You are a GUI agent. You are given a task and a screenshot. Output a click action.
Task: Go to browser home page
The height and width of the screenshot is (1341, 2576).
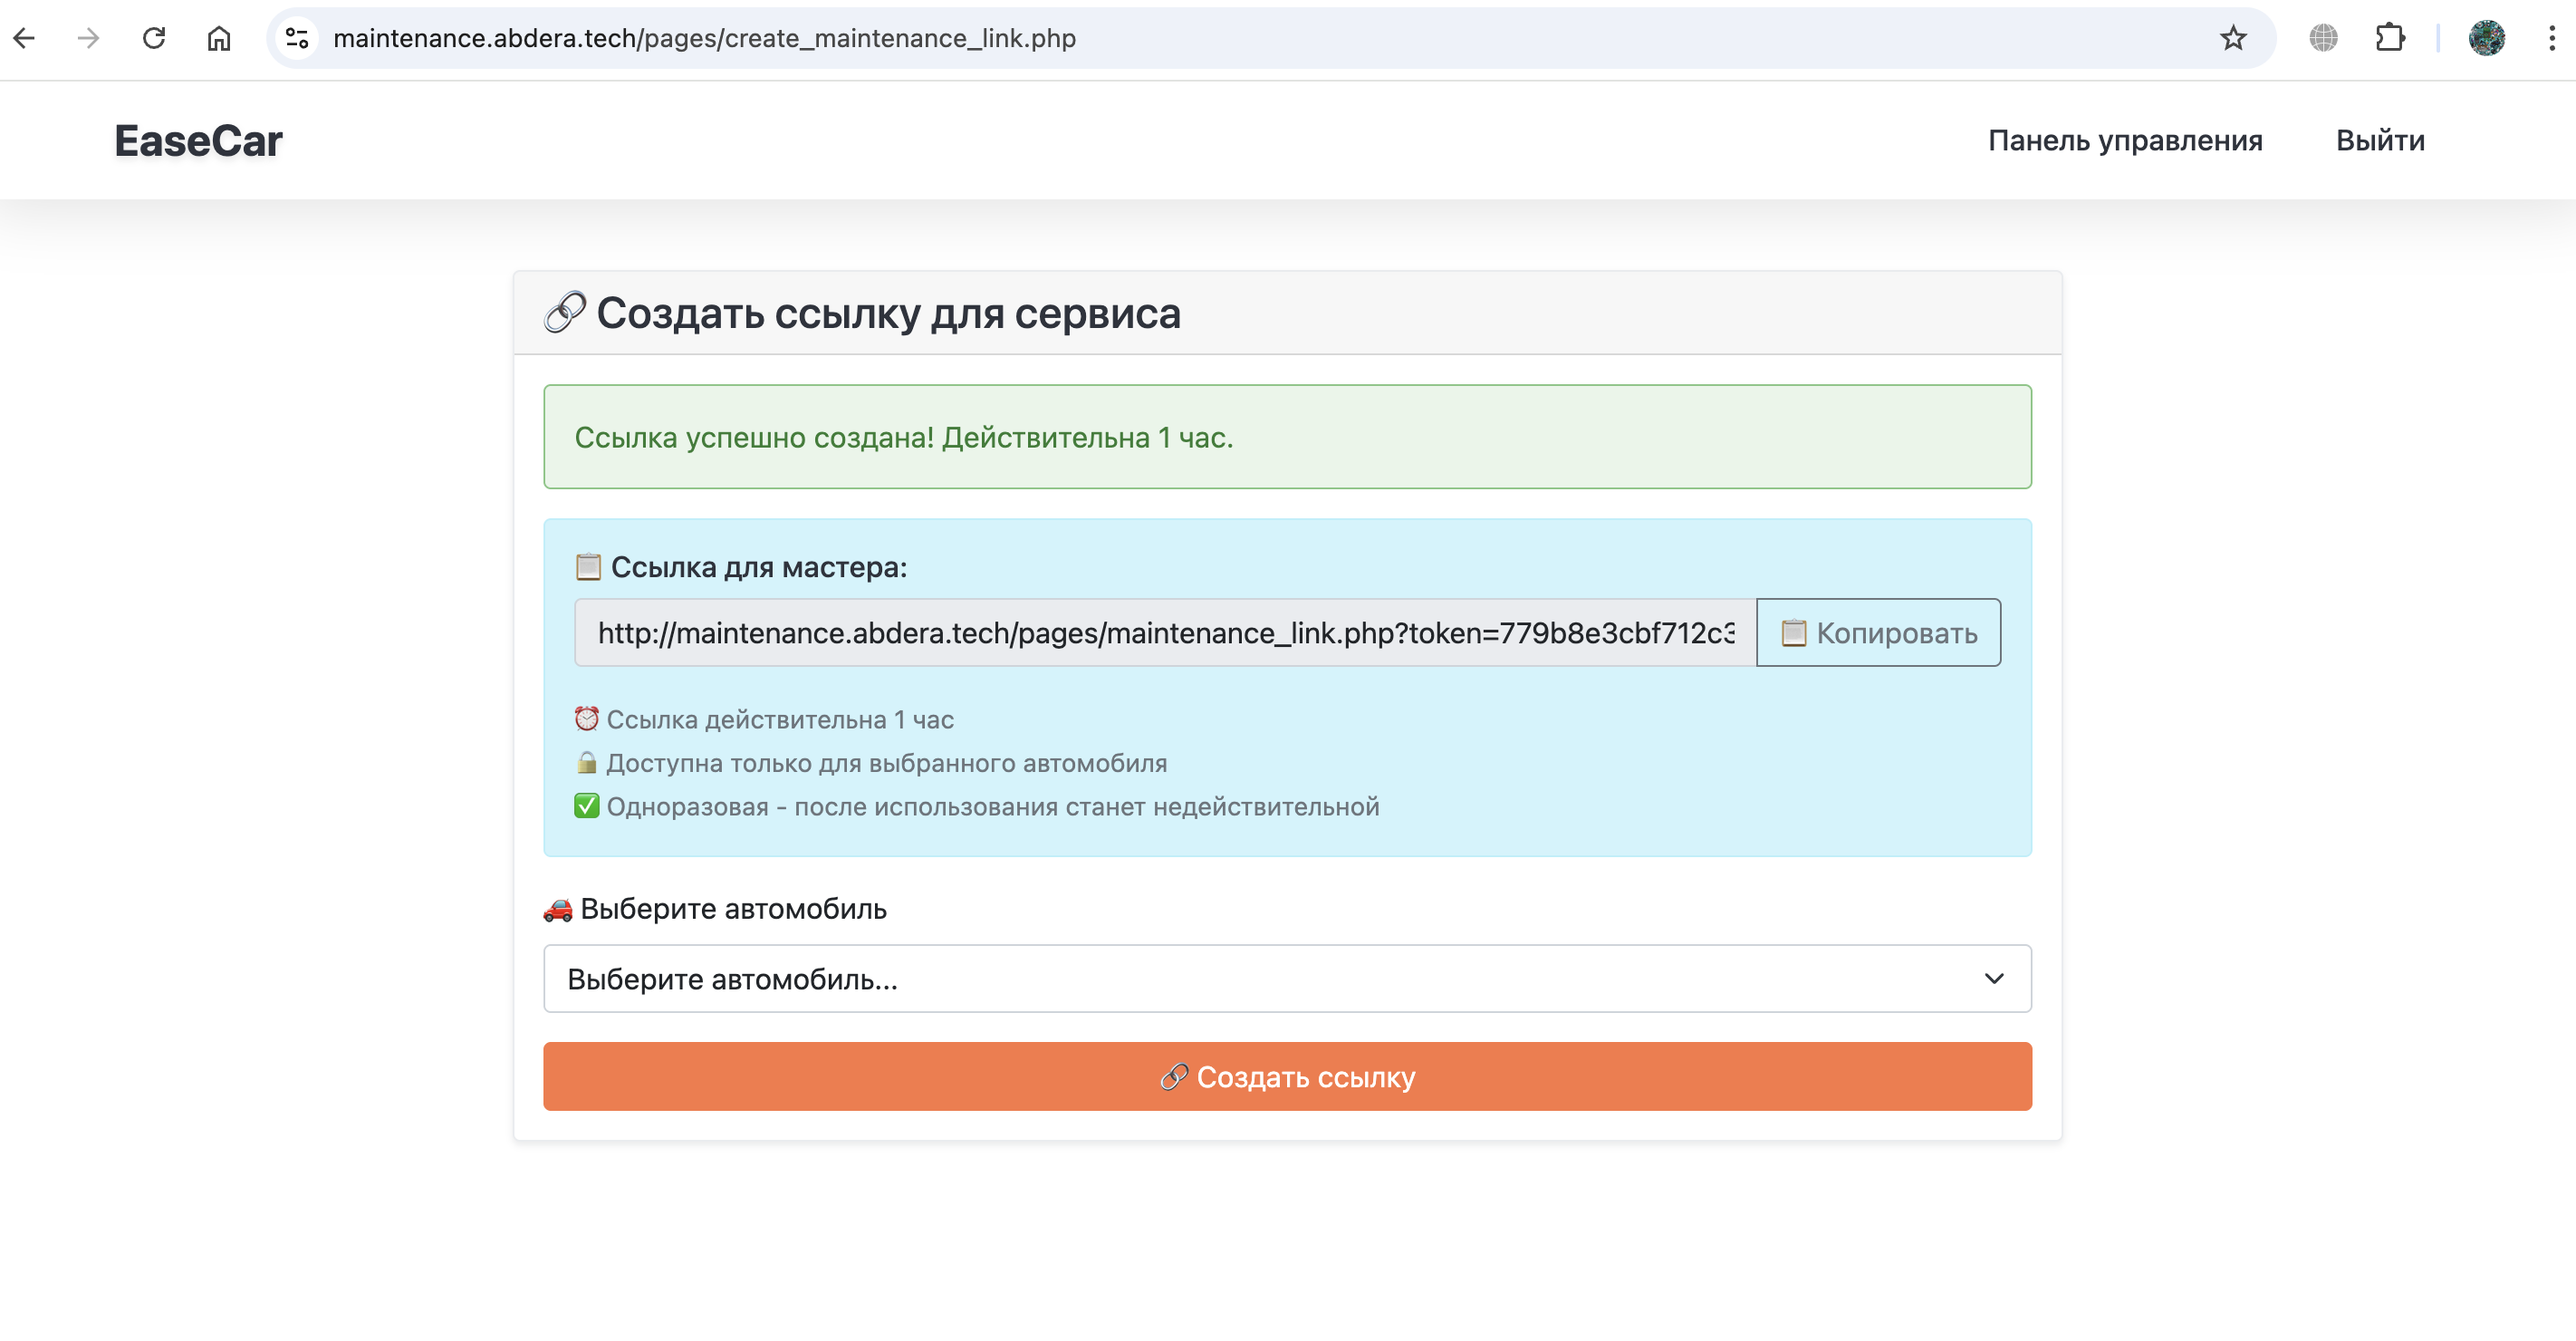[219, 38]
